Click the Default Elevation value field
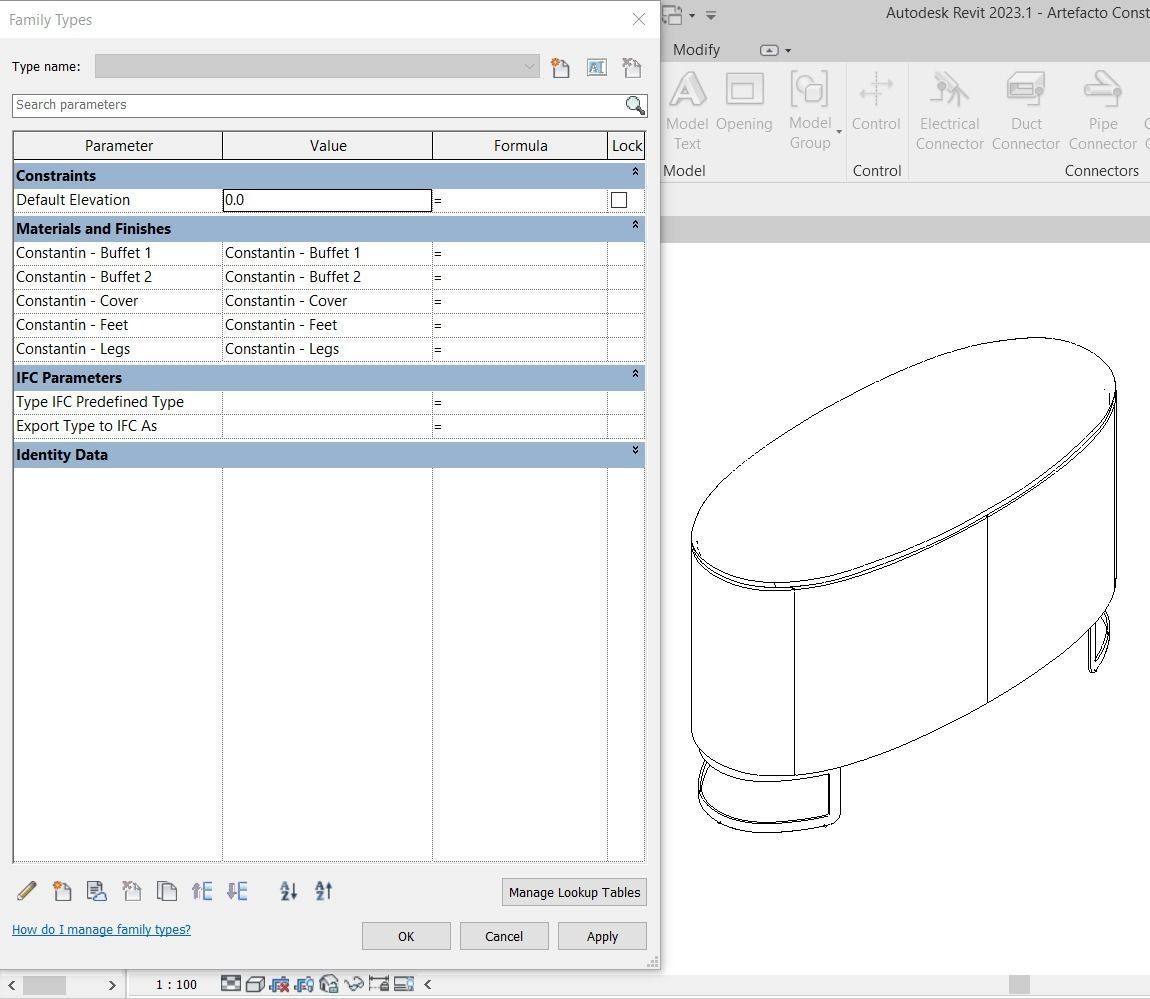 327,200
